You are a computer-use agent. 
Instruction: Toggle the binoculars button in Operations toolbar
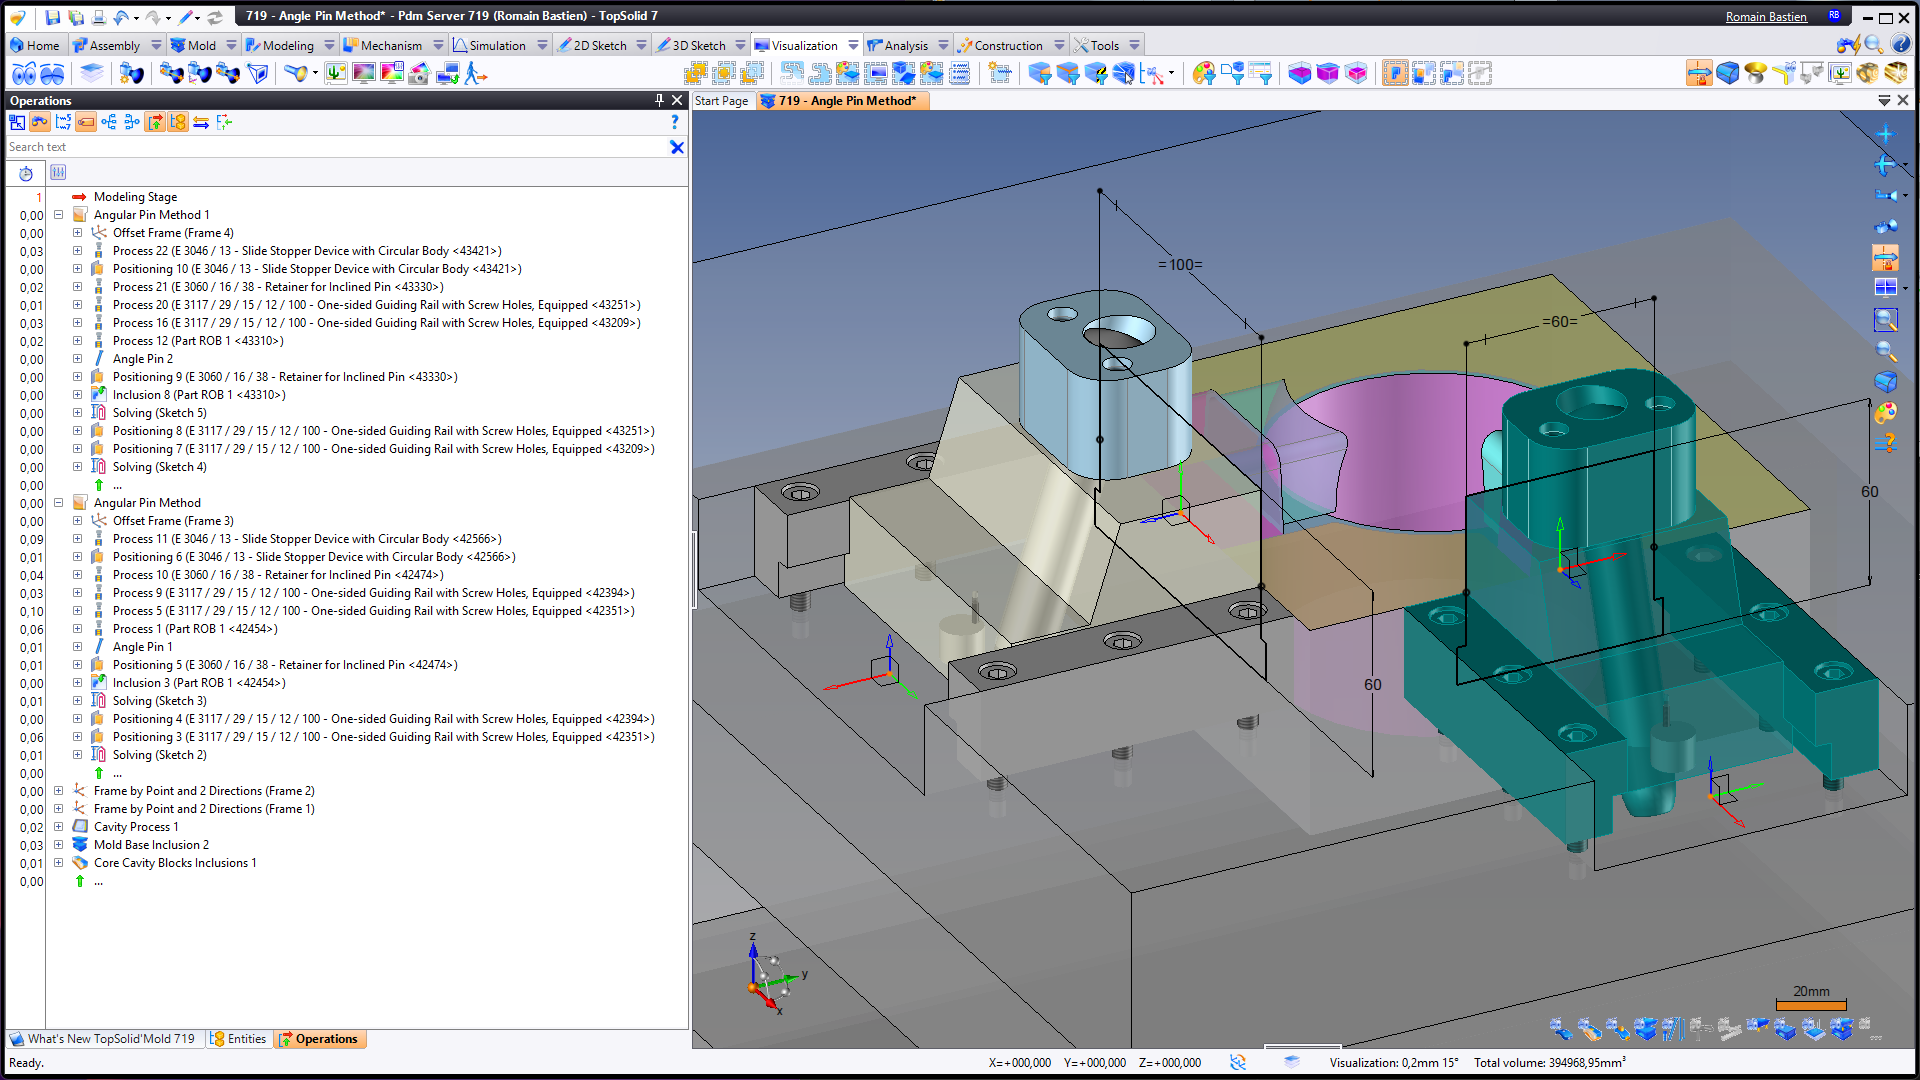pos(40,122)
